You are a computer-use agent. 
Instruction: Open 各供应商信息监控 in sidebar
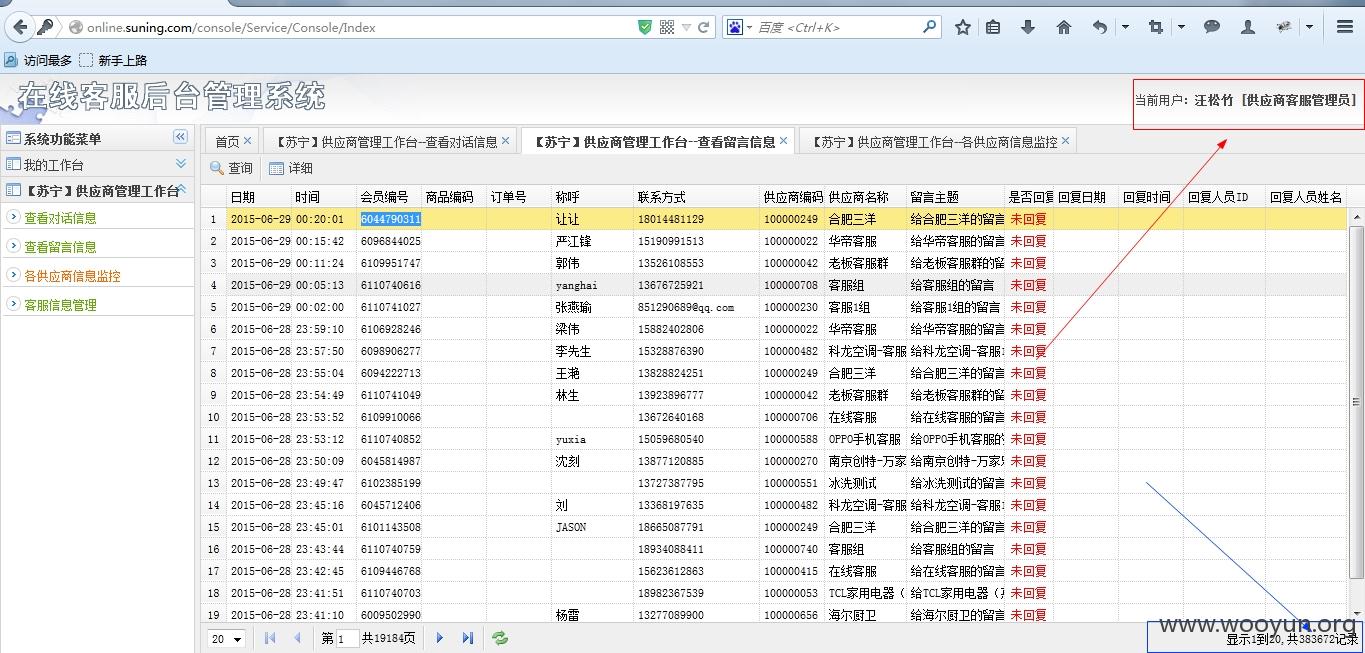tap(72, 276)
